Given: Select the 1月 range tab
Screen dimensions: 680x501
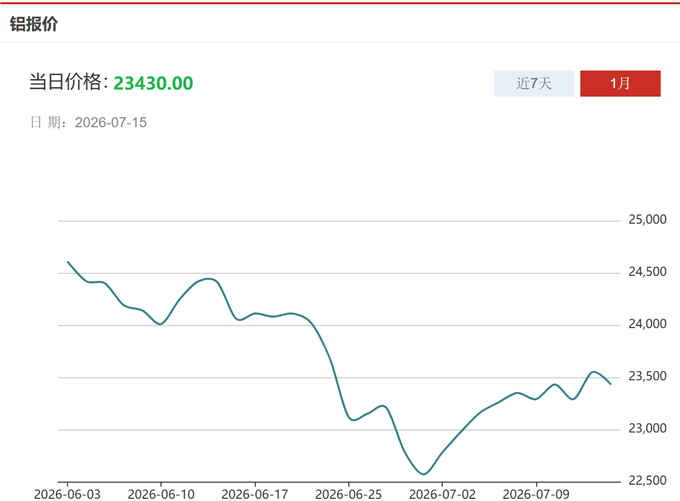Looking at the screenshot, I should [620, 83].
